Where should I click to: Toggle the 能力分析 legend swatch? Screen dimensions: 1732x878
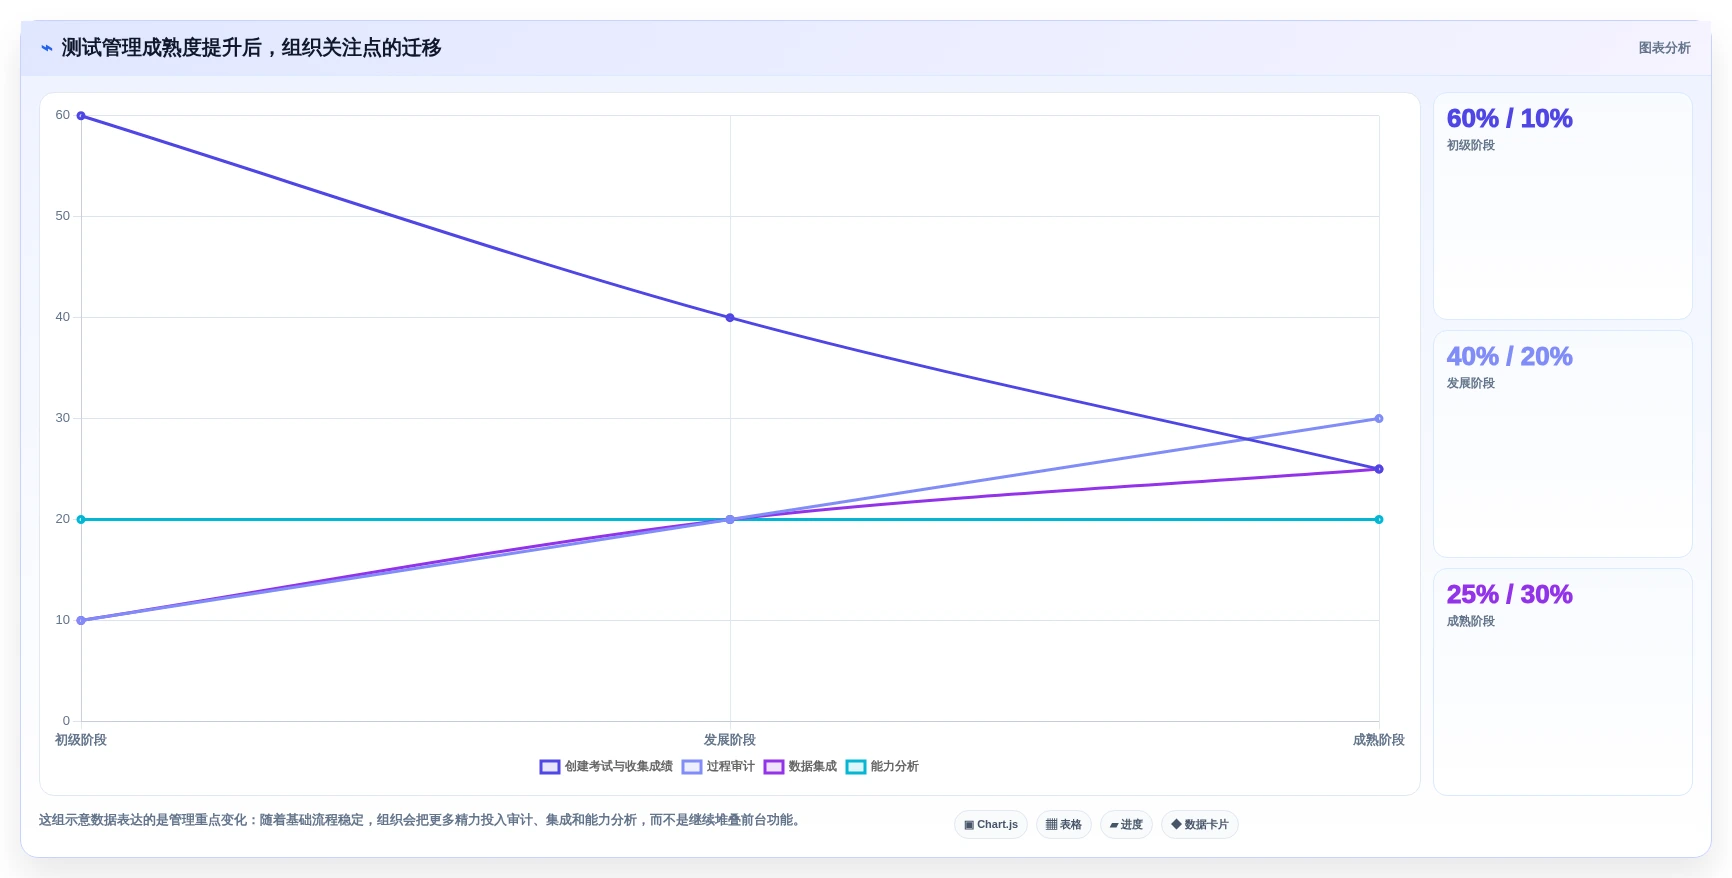tap(856, 767)
